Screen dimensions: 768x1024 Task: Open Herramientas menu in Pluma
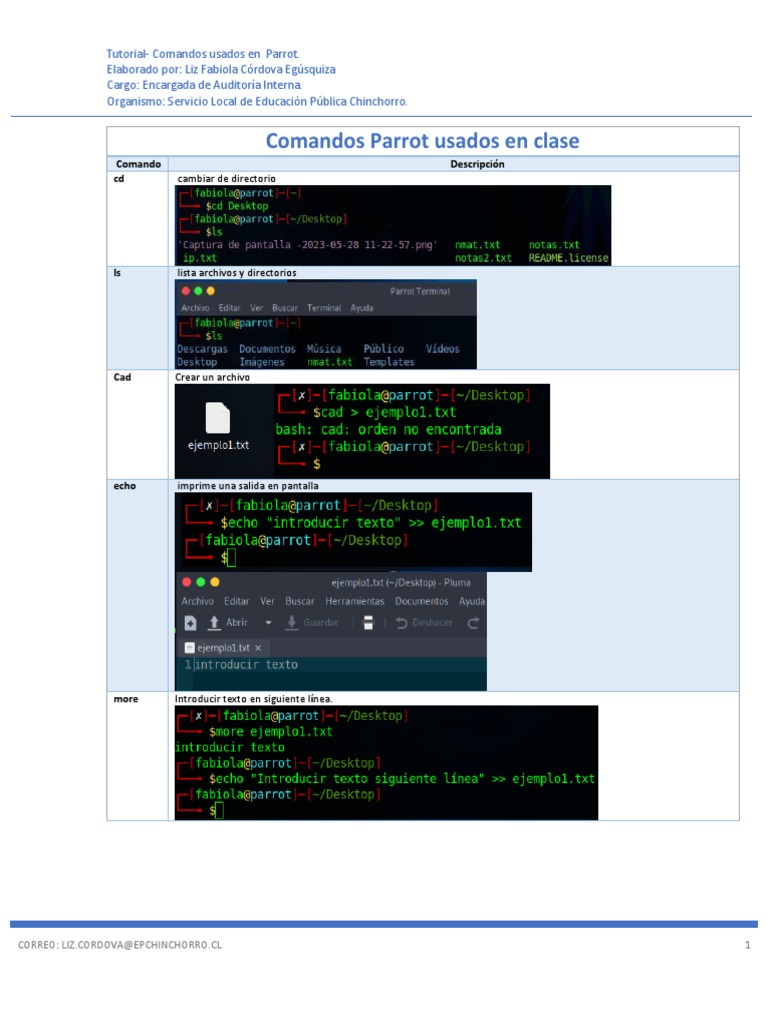355,601
